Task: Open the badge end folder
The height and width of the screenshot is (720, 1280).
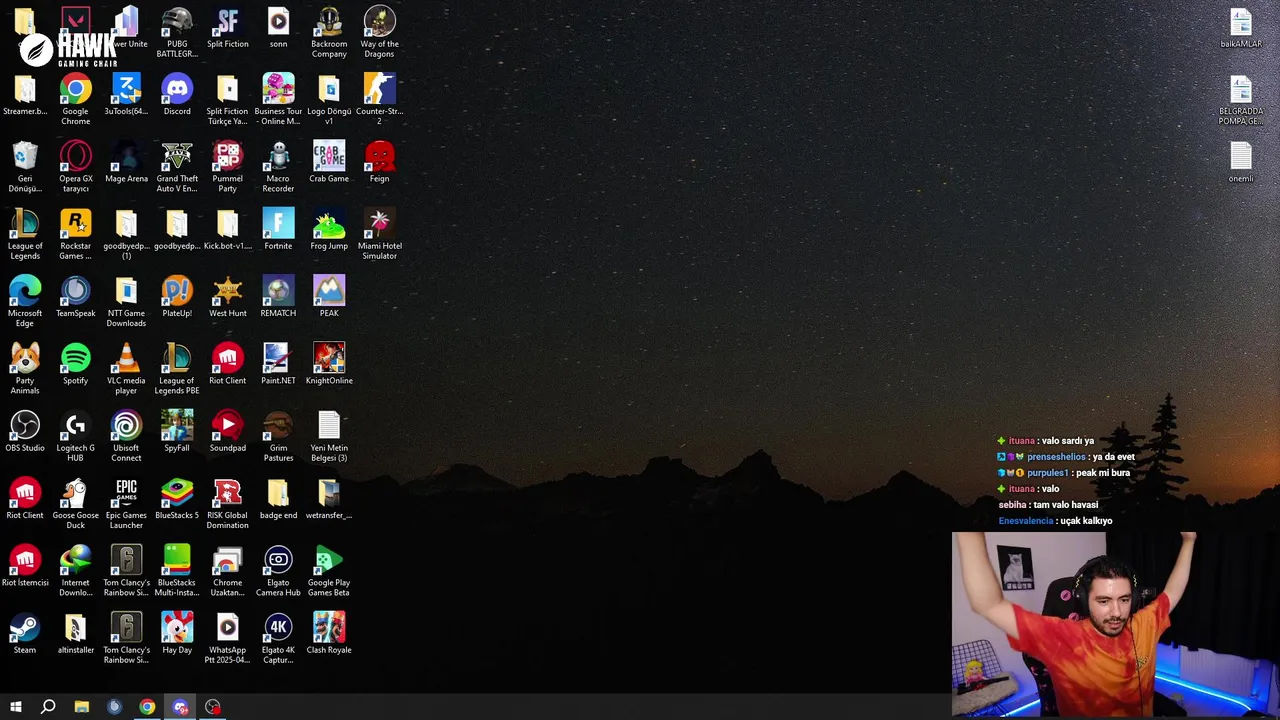Action: click(x=278, y=493)
